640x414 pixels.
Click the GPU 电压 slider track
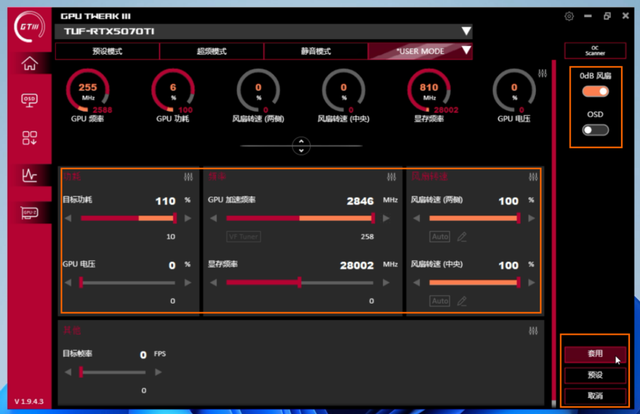(128, 283)
